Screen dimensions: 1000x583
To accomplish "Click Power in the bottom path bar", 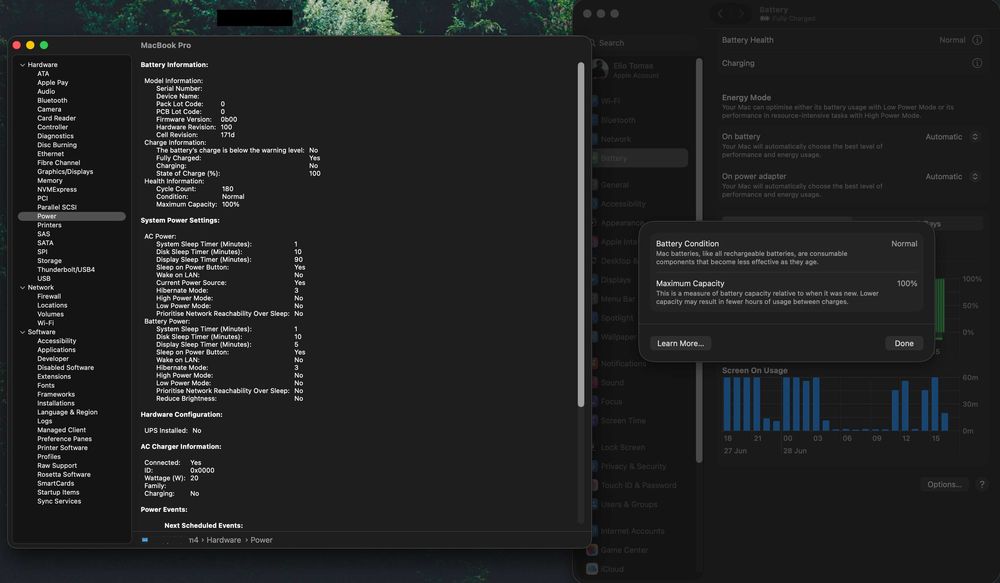I will point(261,540).
